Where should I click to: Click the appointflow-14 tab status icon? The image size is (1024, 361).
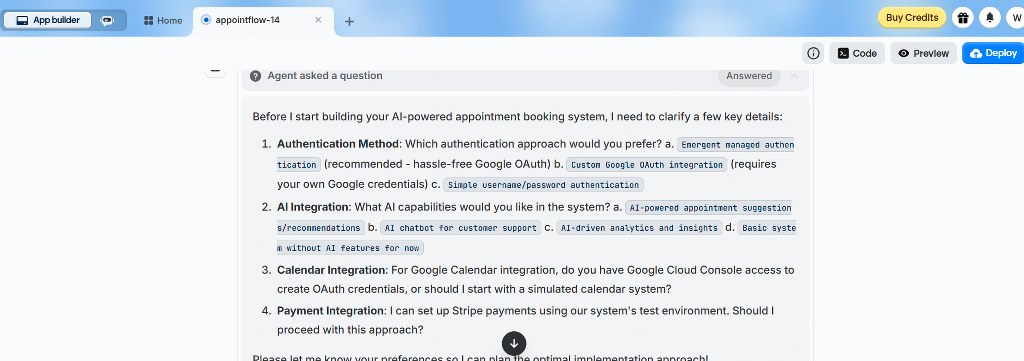pyautogui.click(x=206, y=20)
